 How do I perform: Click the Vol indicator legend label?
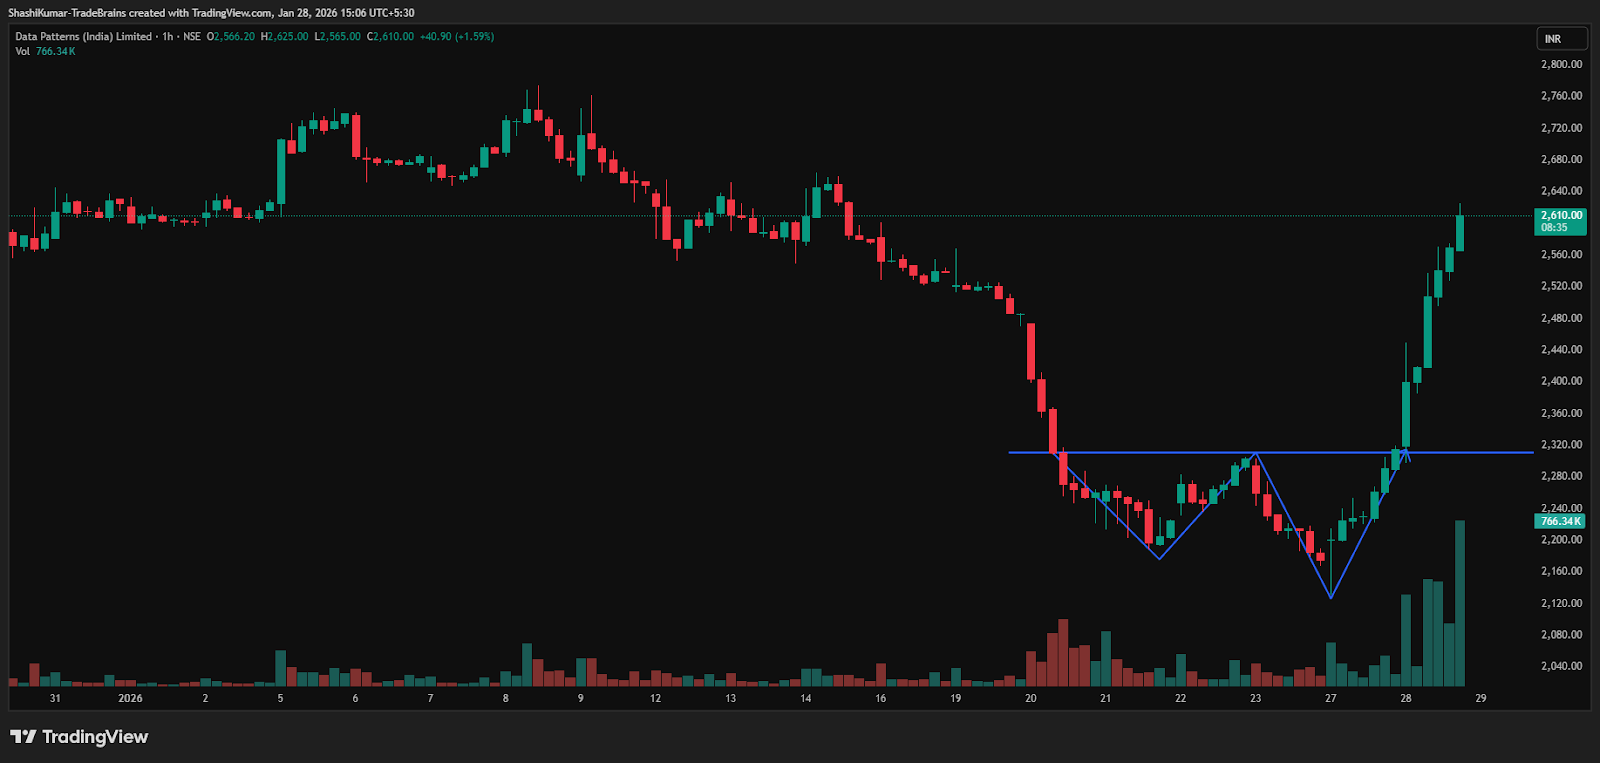(22, 51)
